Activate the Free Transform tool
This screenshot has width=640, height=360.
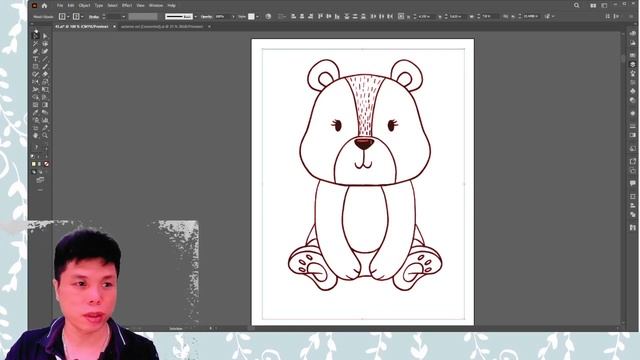click(x=45, y=90)
